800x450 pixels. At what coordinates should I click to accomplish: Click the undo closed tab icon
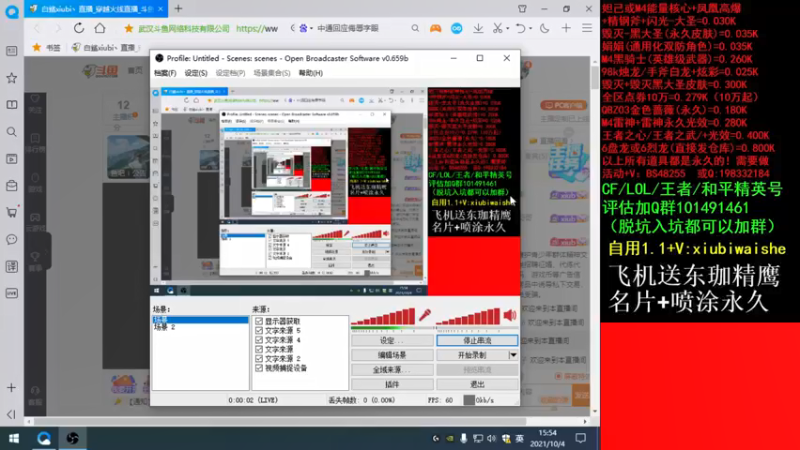tap(520, 29)
